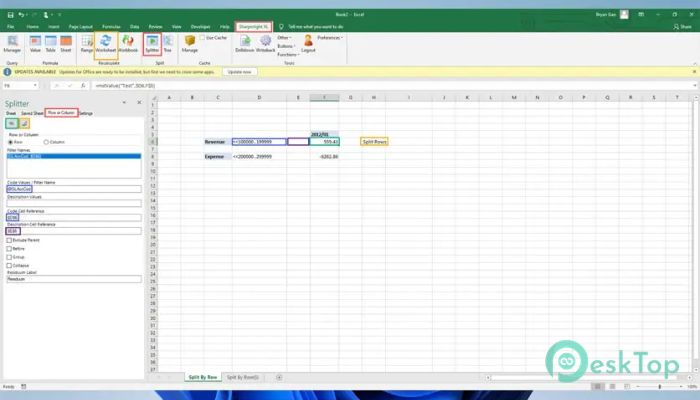The height and width of the screenshot is (400, 700).
Task: Open the File menu tab
Action: coord(10,27)
